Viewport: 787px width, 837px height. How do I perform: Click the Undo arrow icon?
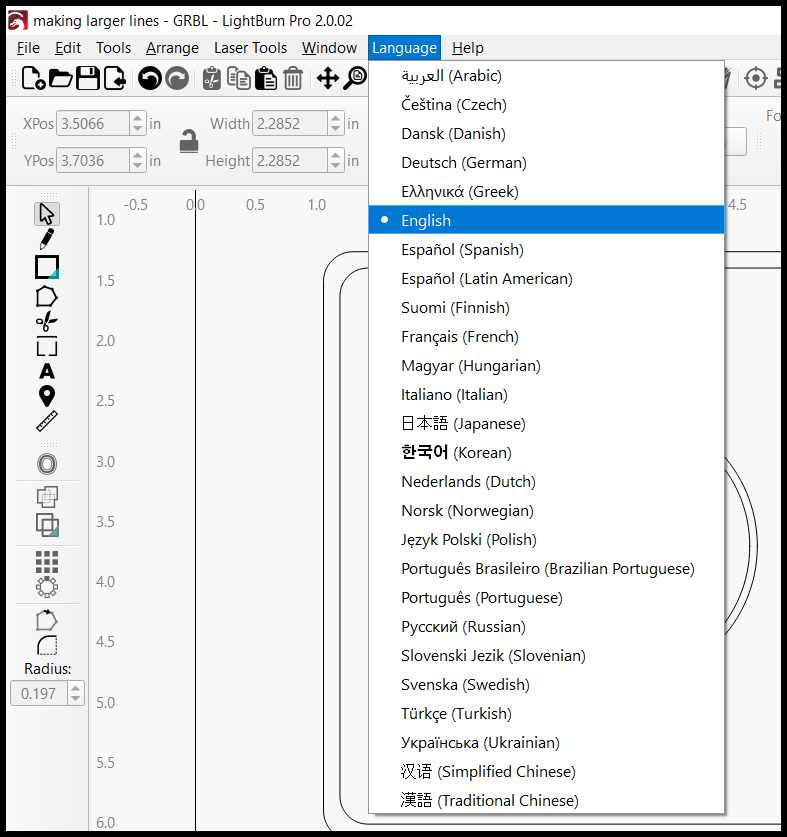coord(150,78)
